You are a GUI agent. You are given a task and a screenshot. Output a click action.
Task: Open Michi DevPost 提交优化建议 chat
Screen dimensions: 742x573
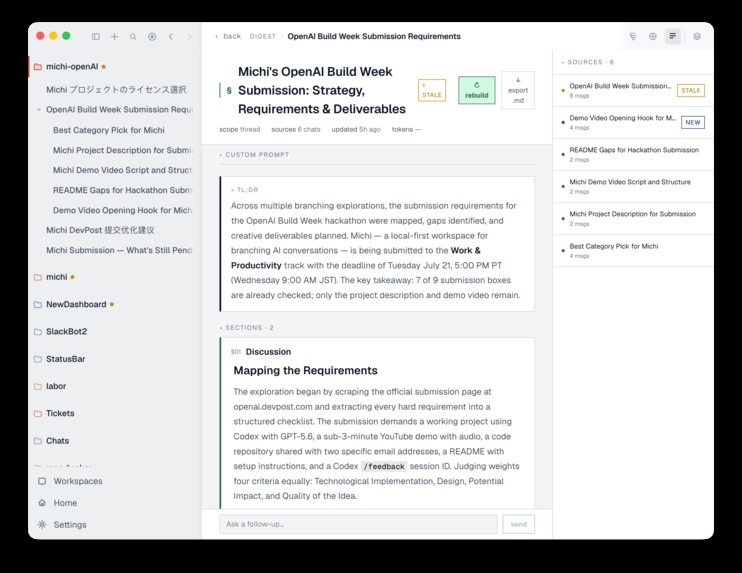click(100, 230)
